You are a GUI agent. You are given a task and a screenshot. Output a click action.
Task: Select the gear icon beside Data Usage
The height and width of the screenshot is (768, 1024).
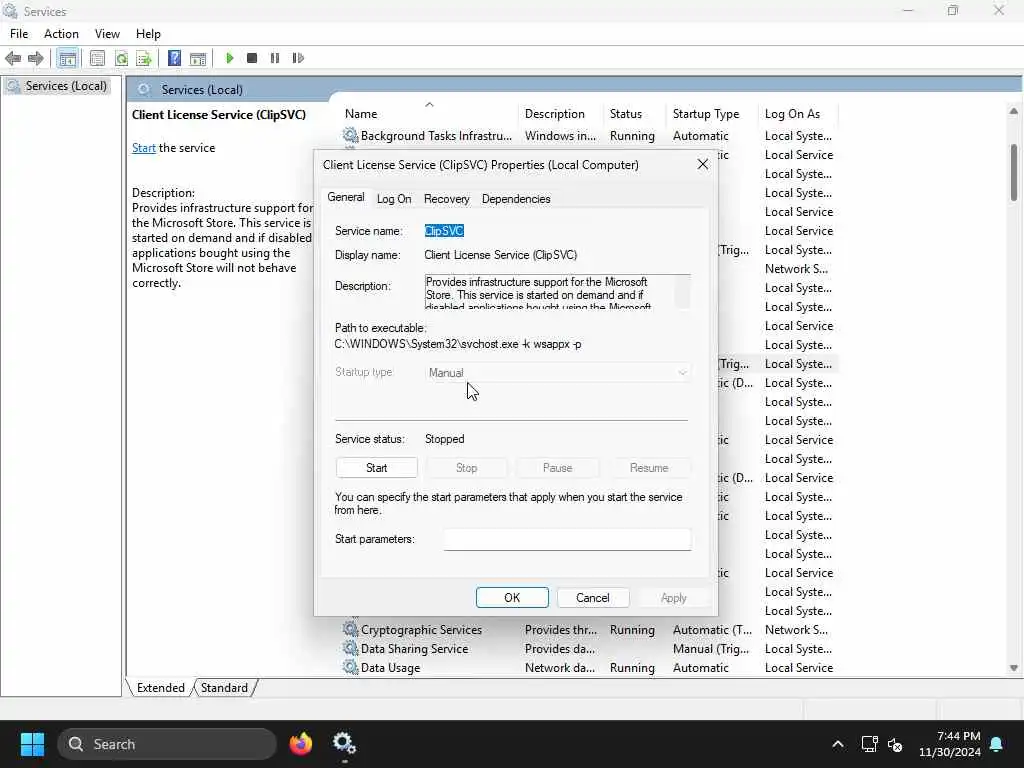coord(350,667)
